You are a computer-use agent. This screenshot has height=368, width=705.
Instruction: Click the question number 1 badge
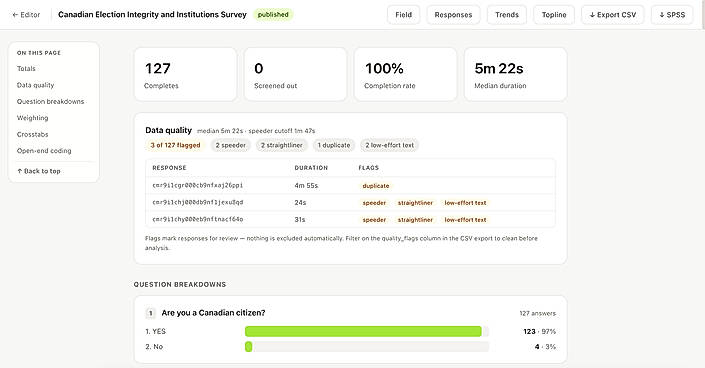(x=151, y=313)
